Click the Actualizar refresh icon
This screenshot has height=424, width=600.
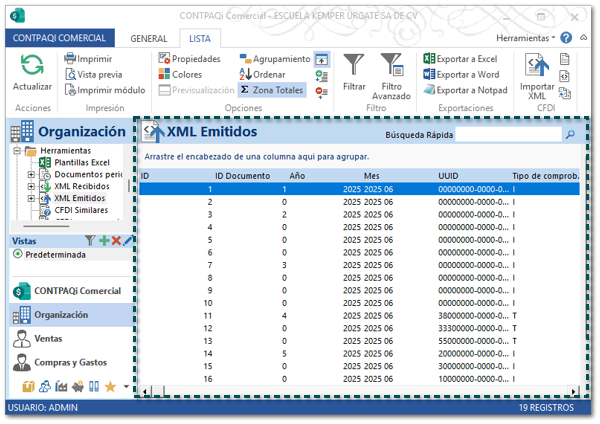[32, 67]
